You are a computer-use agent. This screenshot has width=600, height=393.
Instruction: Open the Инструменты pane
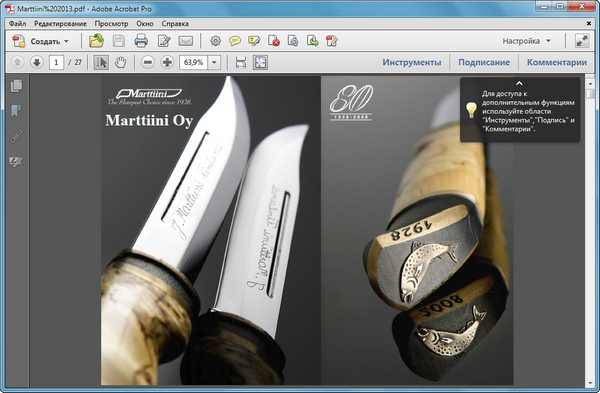click(x=412, y=62)
